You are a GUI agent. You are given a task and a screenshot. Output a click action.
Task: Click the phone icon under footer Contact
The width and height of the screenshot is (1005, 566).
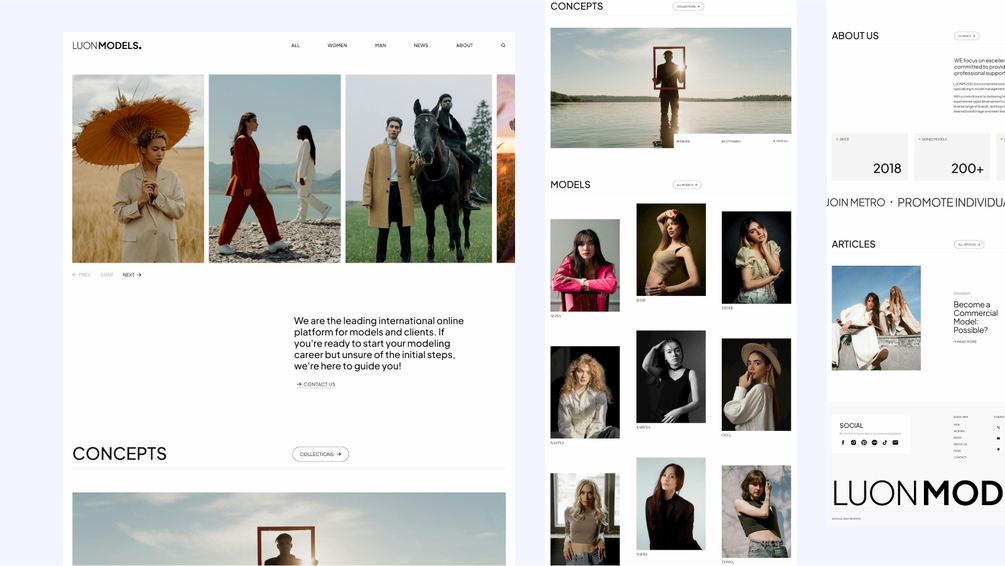998,428
